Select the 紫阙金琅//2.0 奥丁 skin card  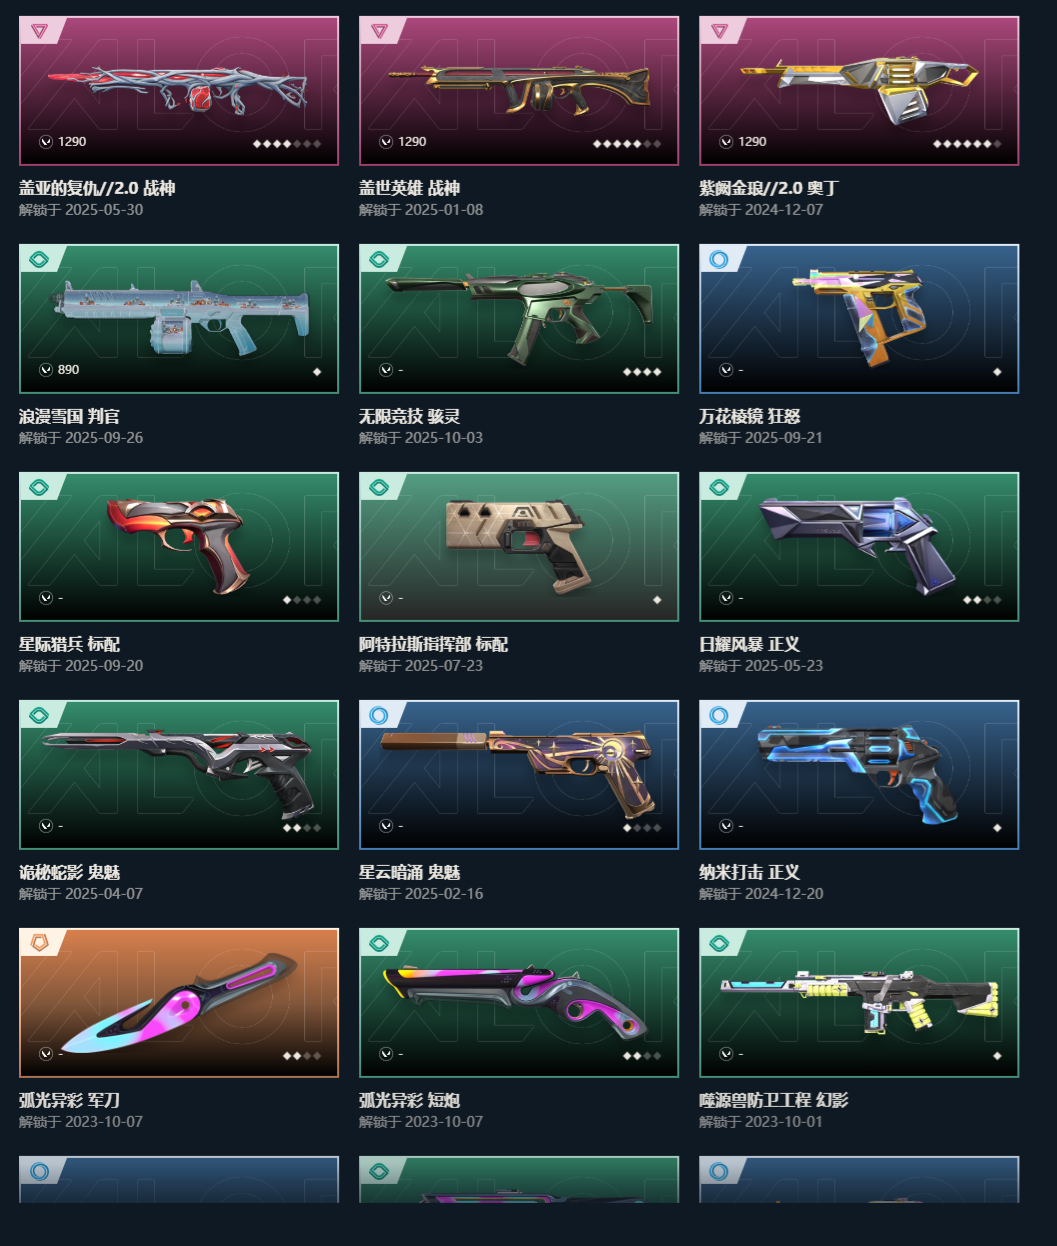859,91
